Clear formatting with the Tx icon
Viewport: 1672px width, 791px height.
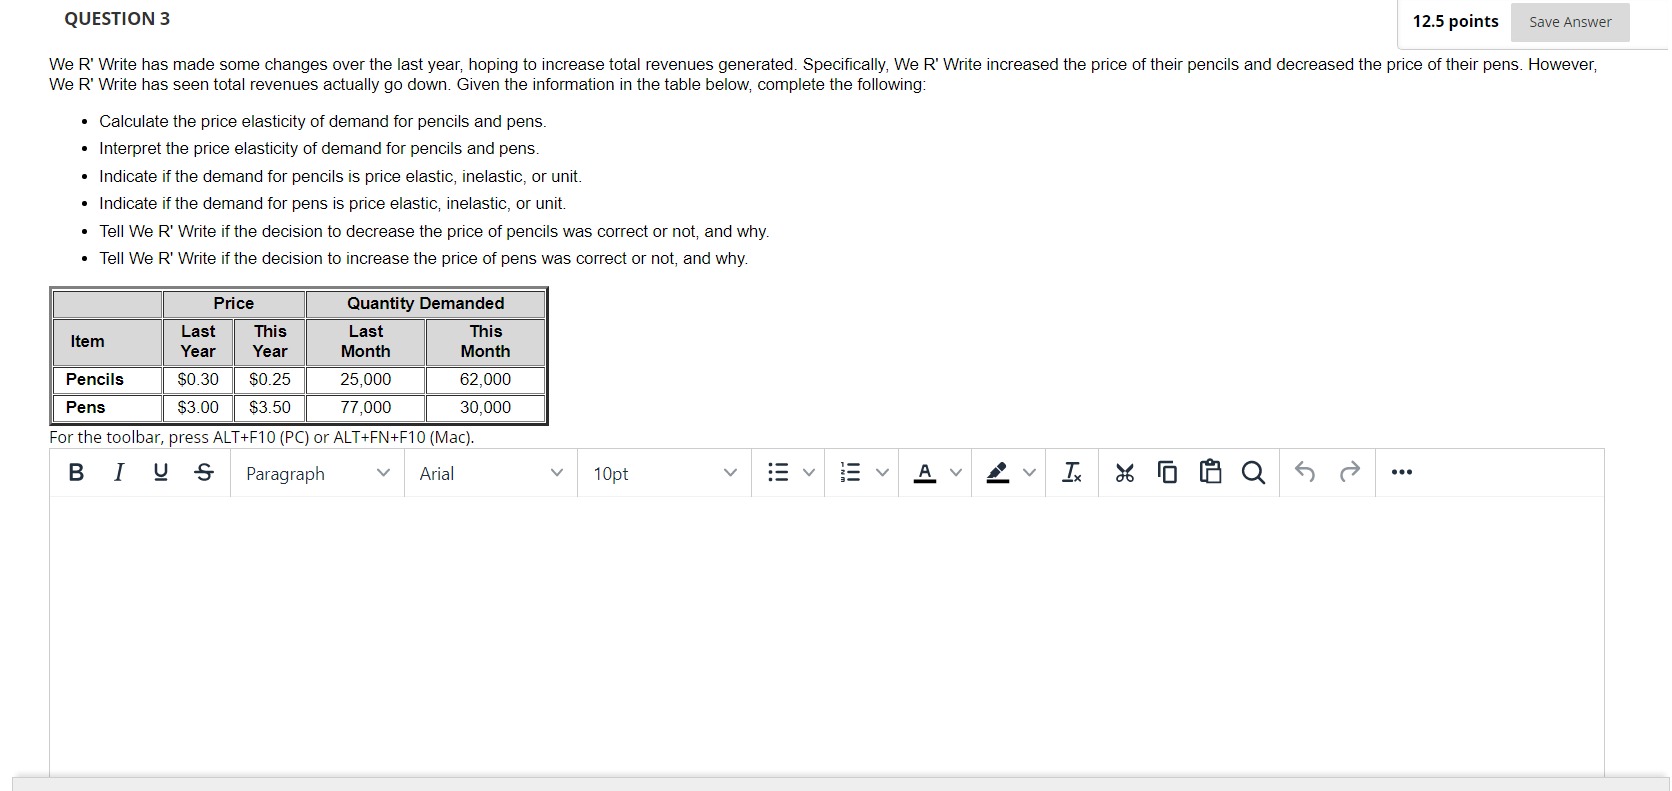[1072, 473]
